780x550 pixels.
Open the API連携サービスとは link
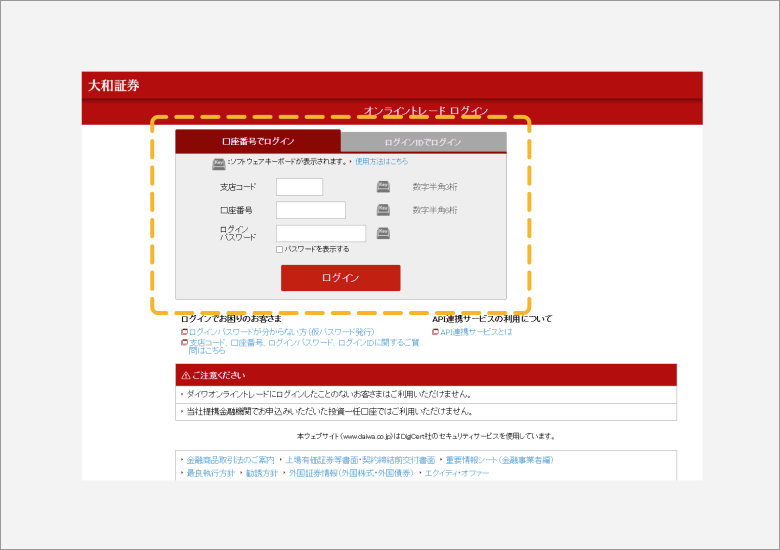(476, 332)
